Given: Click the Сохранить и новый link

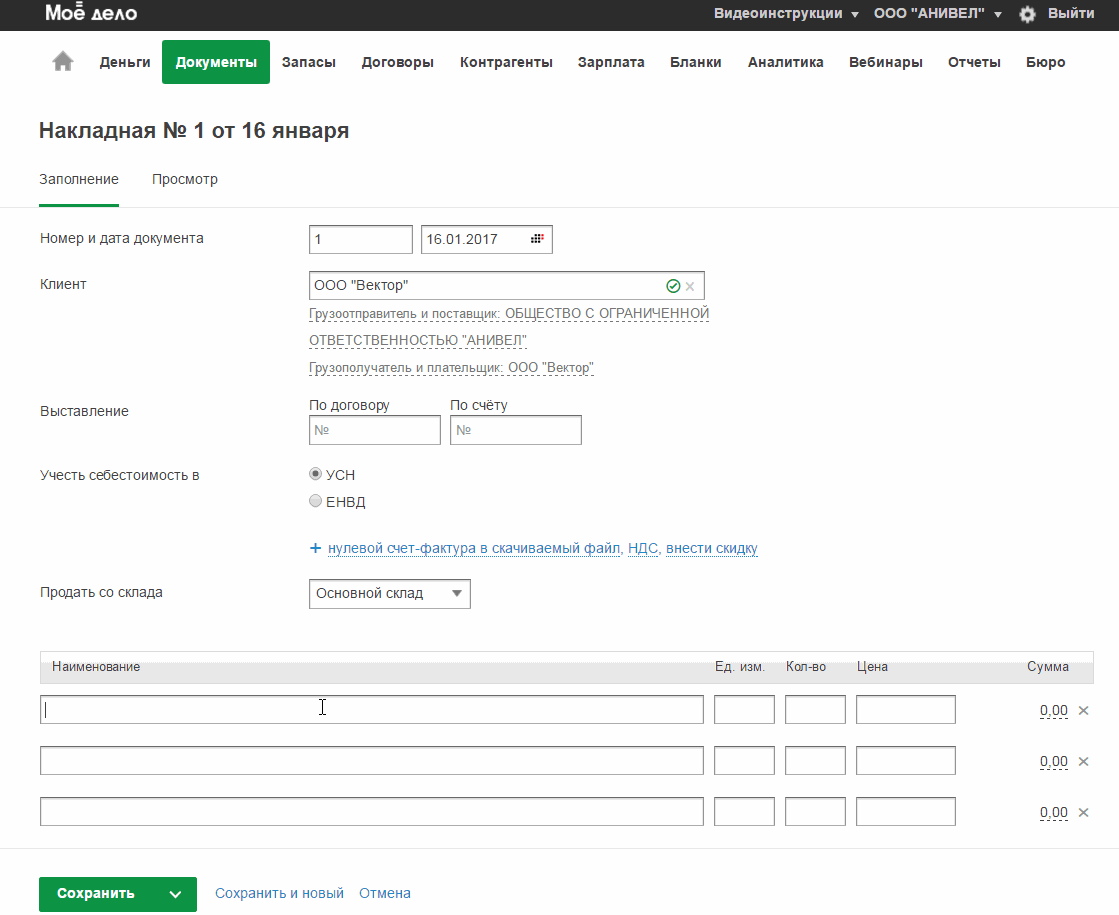Looking at the screenshot, I should pos(279,894).
